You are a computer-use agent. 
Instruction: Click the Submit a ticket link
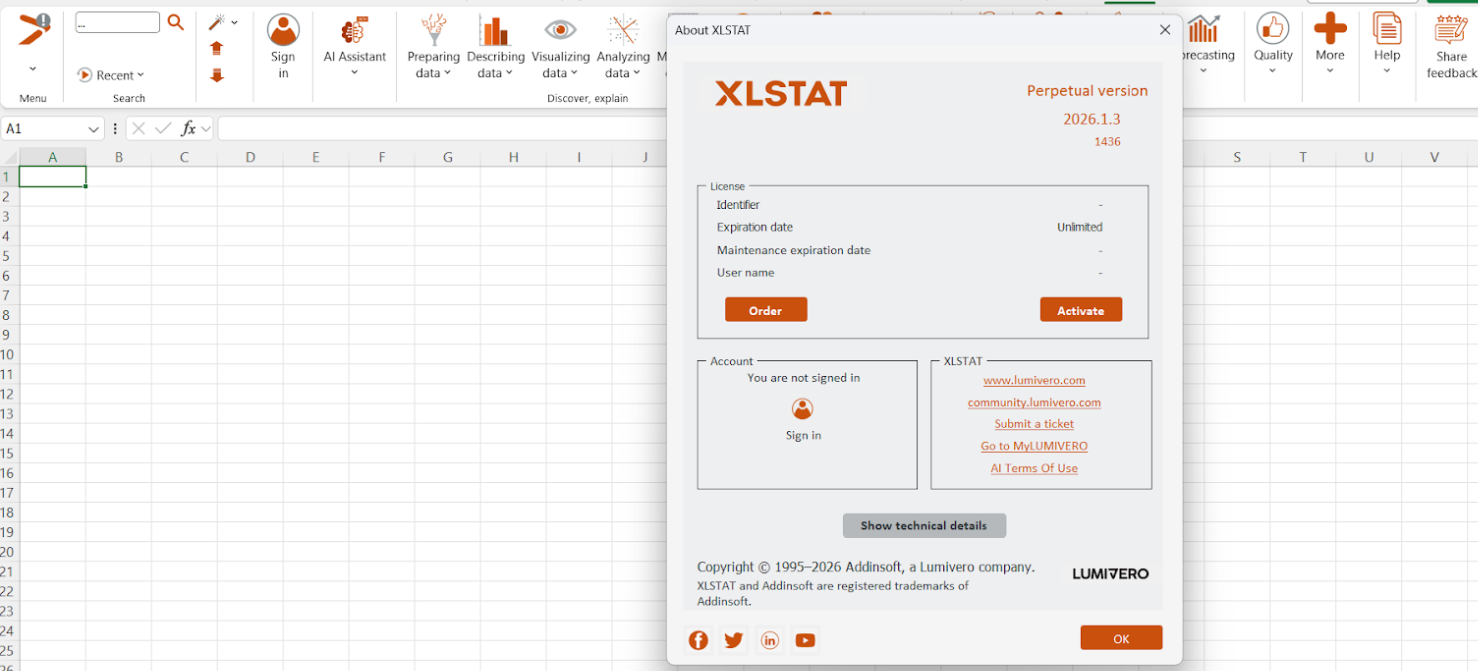[x=1034, y=424]
